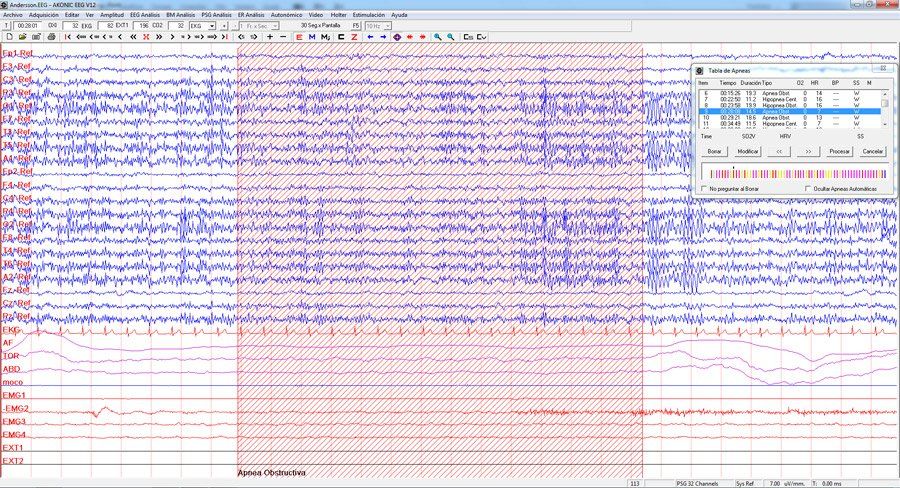Screen dimensions: 900x488
Task: Click the colored apnea timeline strip
Action: (794, 173)
